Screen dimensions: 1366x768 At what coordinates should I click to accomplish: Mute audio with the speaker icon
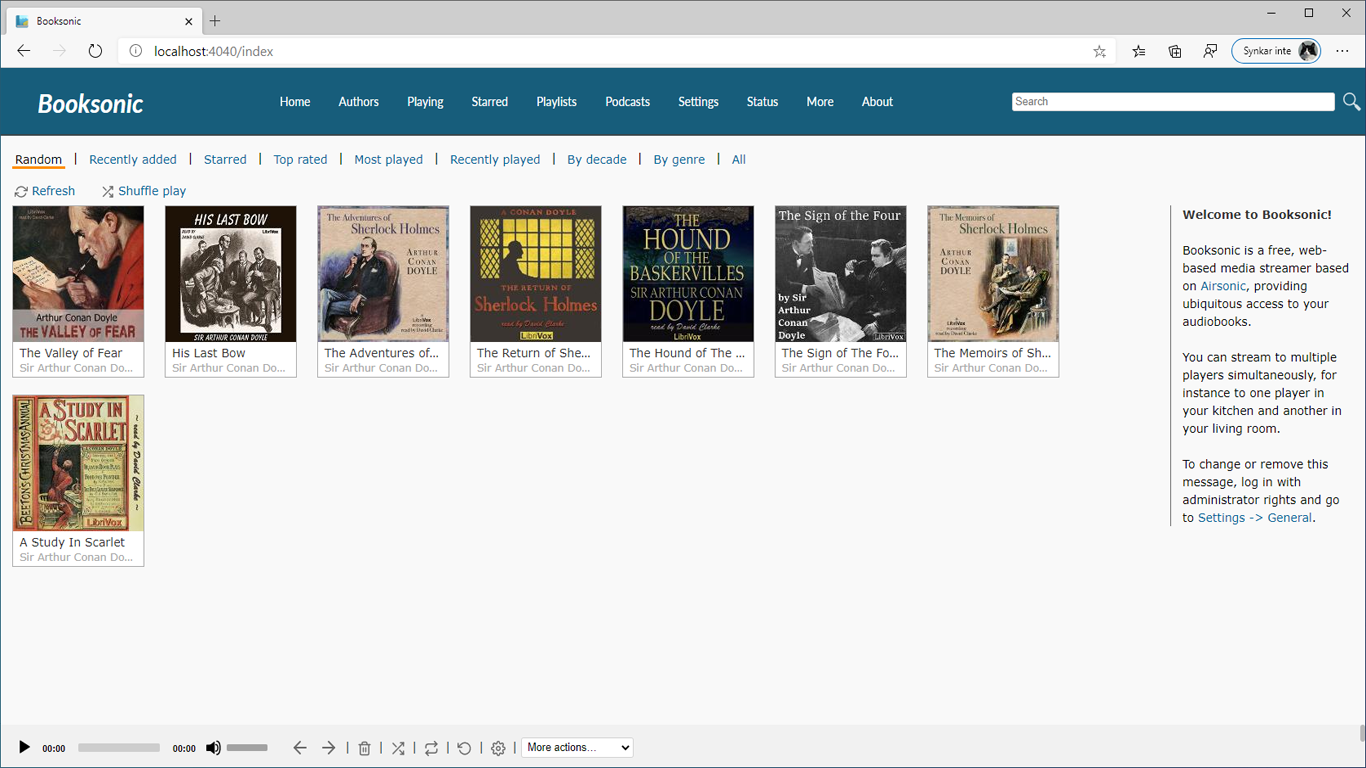[x=213, y=747]
